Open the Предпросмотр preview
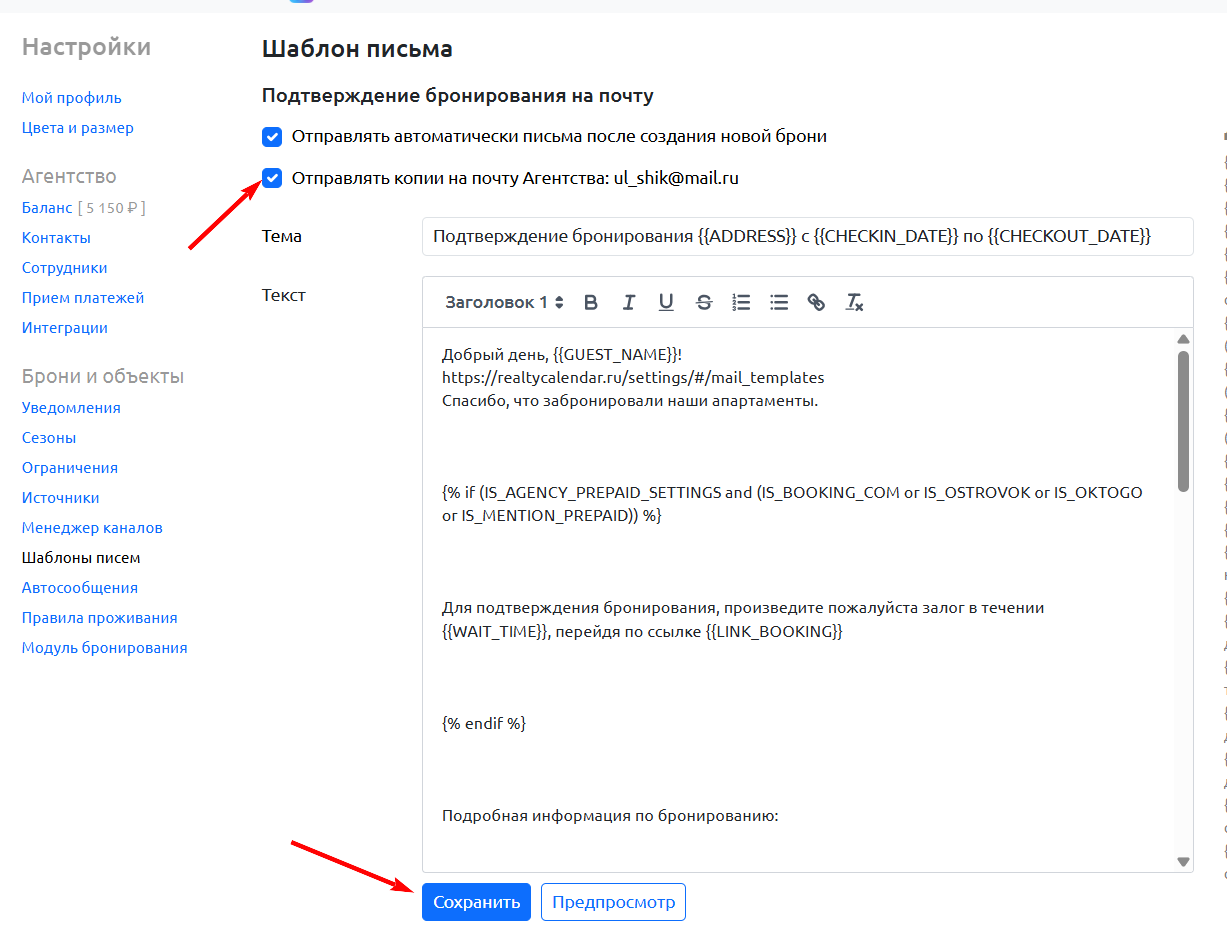Screen dimensions: 1227x931 pyautogui.click(x=613, y=902)
